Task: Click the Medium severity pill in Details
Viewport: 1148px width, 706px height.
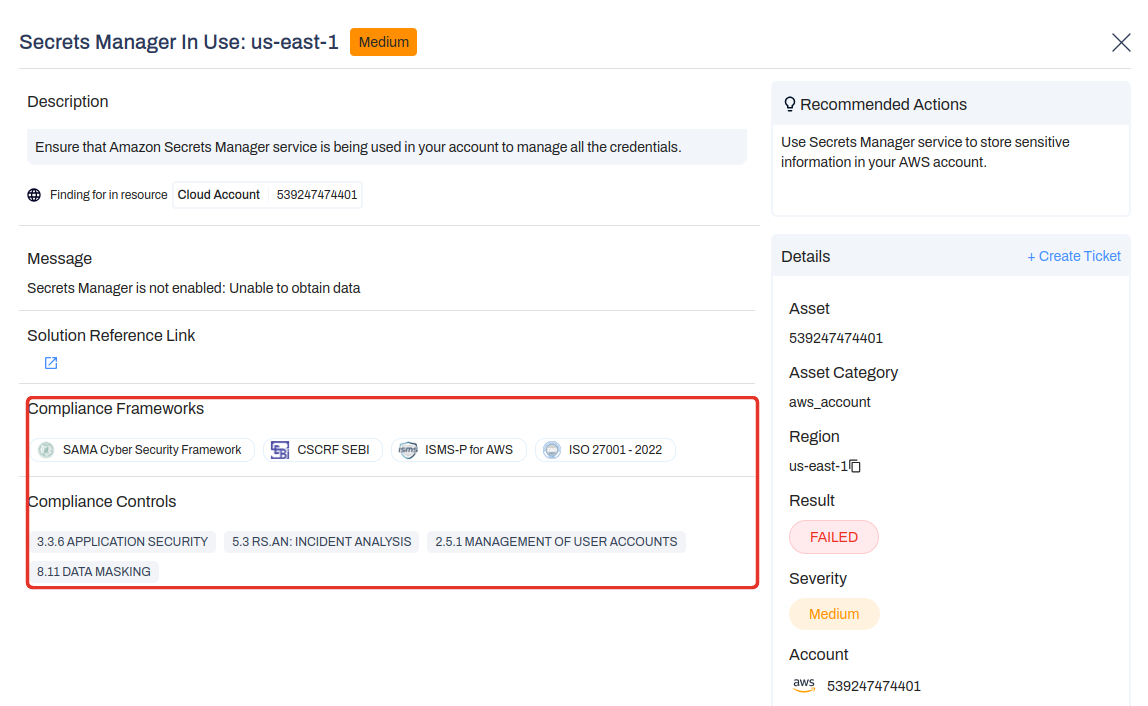Action: [834, 614]
